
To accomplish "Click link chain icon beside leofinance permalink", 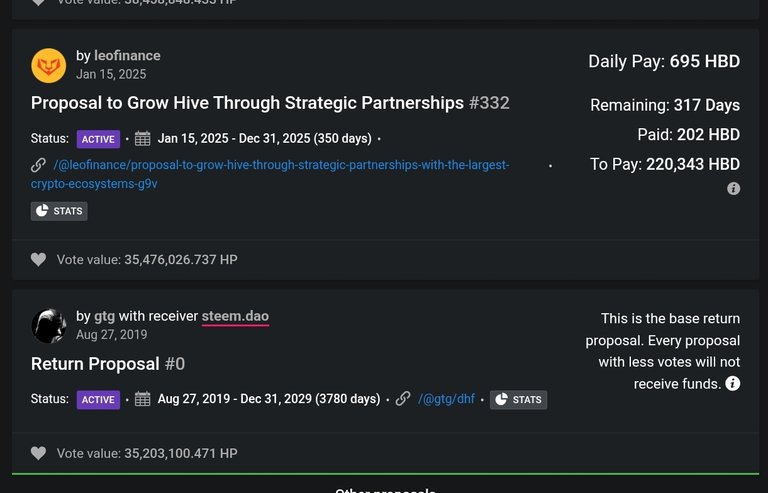I will coord(38,165).
